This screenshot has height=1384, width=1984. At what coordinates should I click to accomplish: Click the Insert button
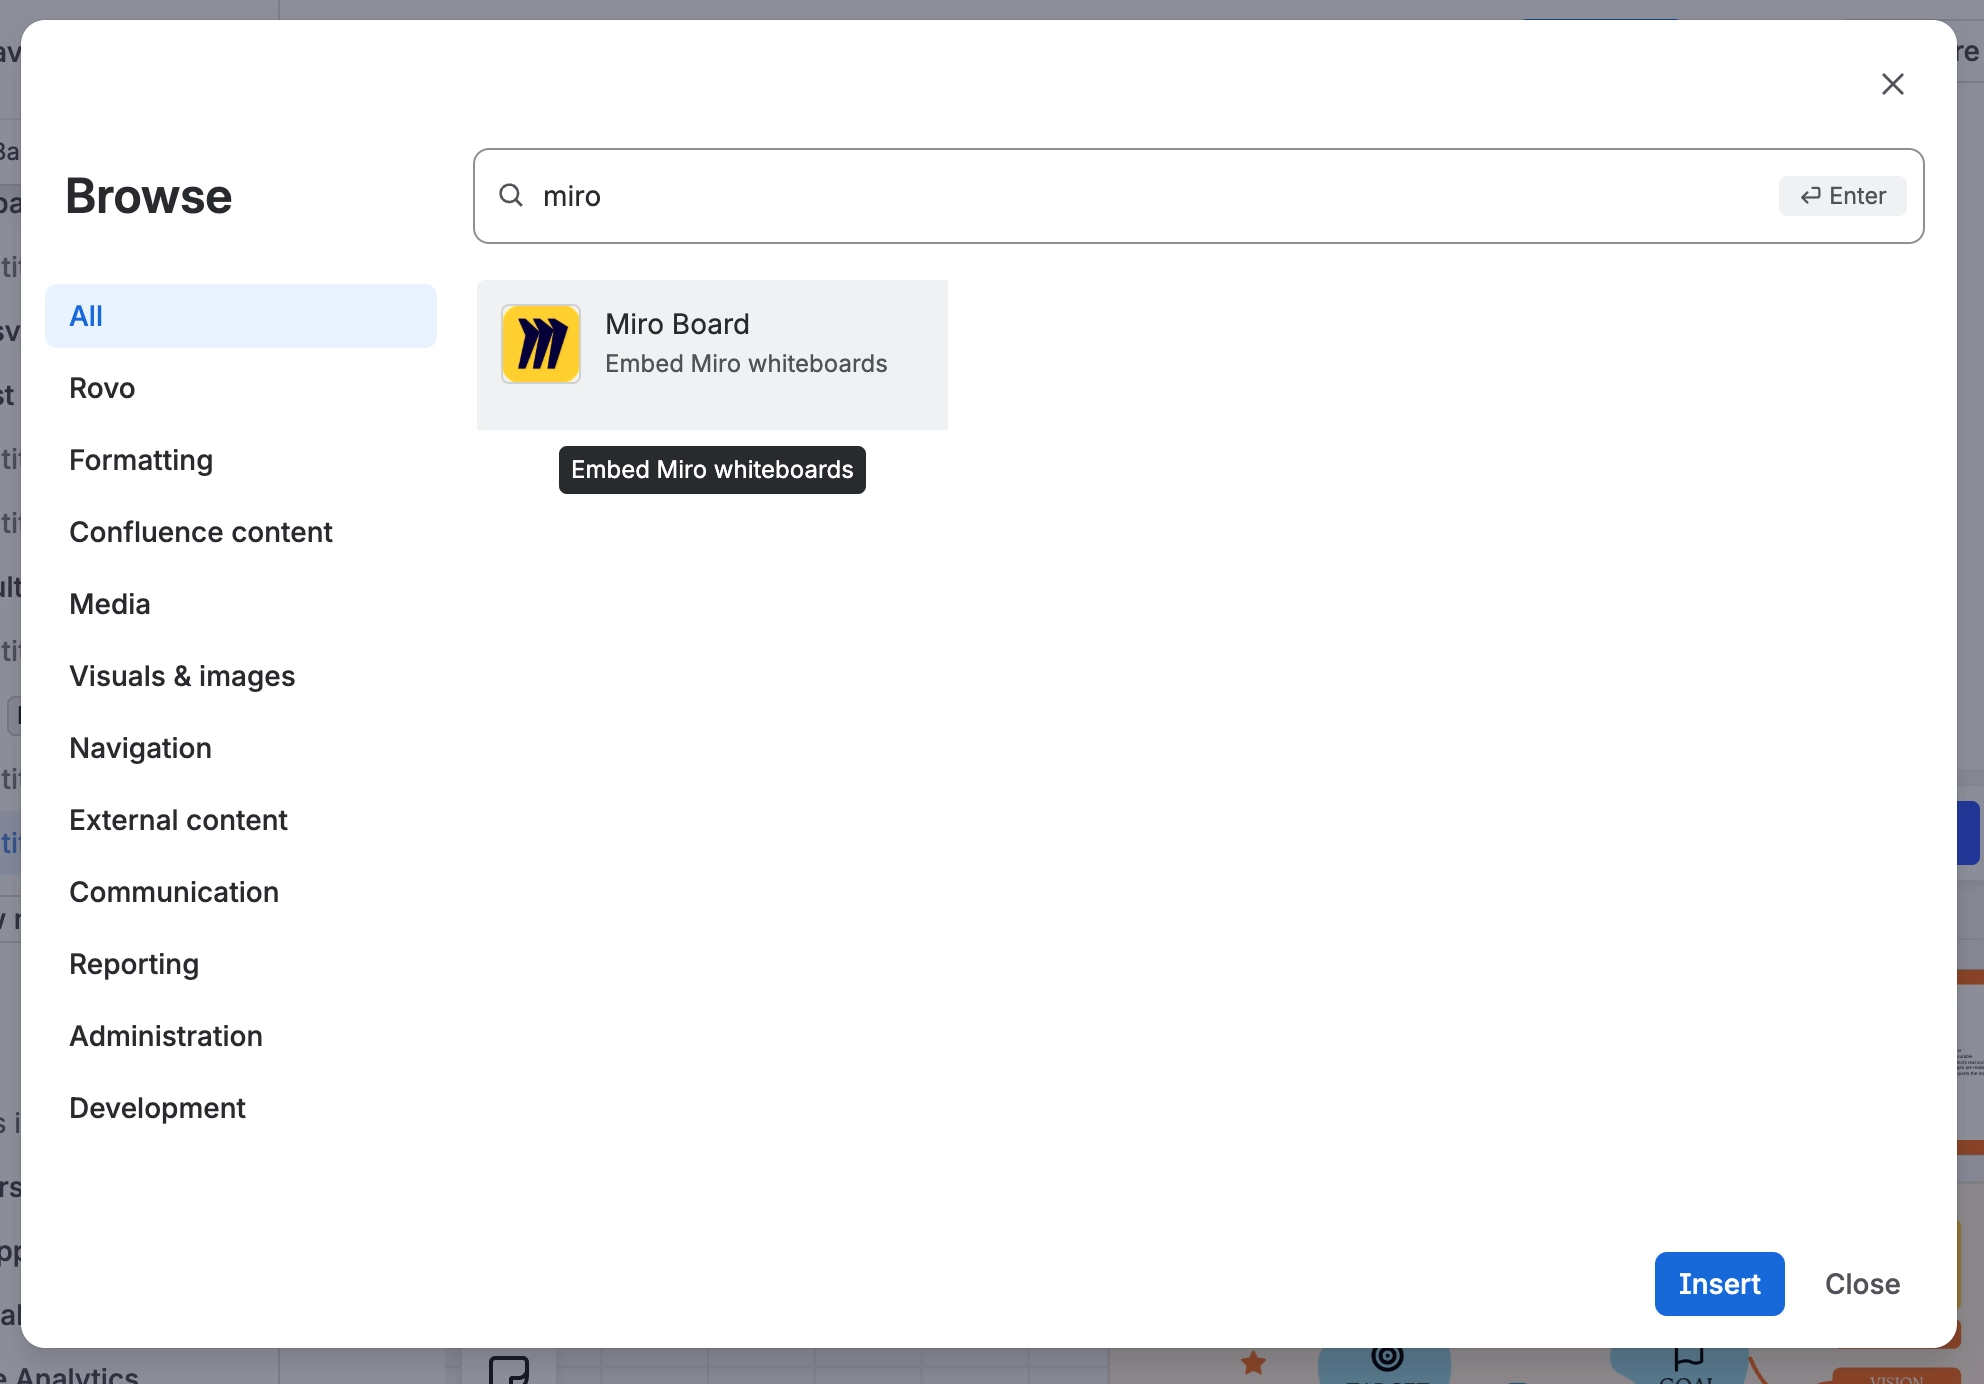pyautogui.click(x=1719, y=1284)
